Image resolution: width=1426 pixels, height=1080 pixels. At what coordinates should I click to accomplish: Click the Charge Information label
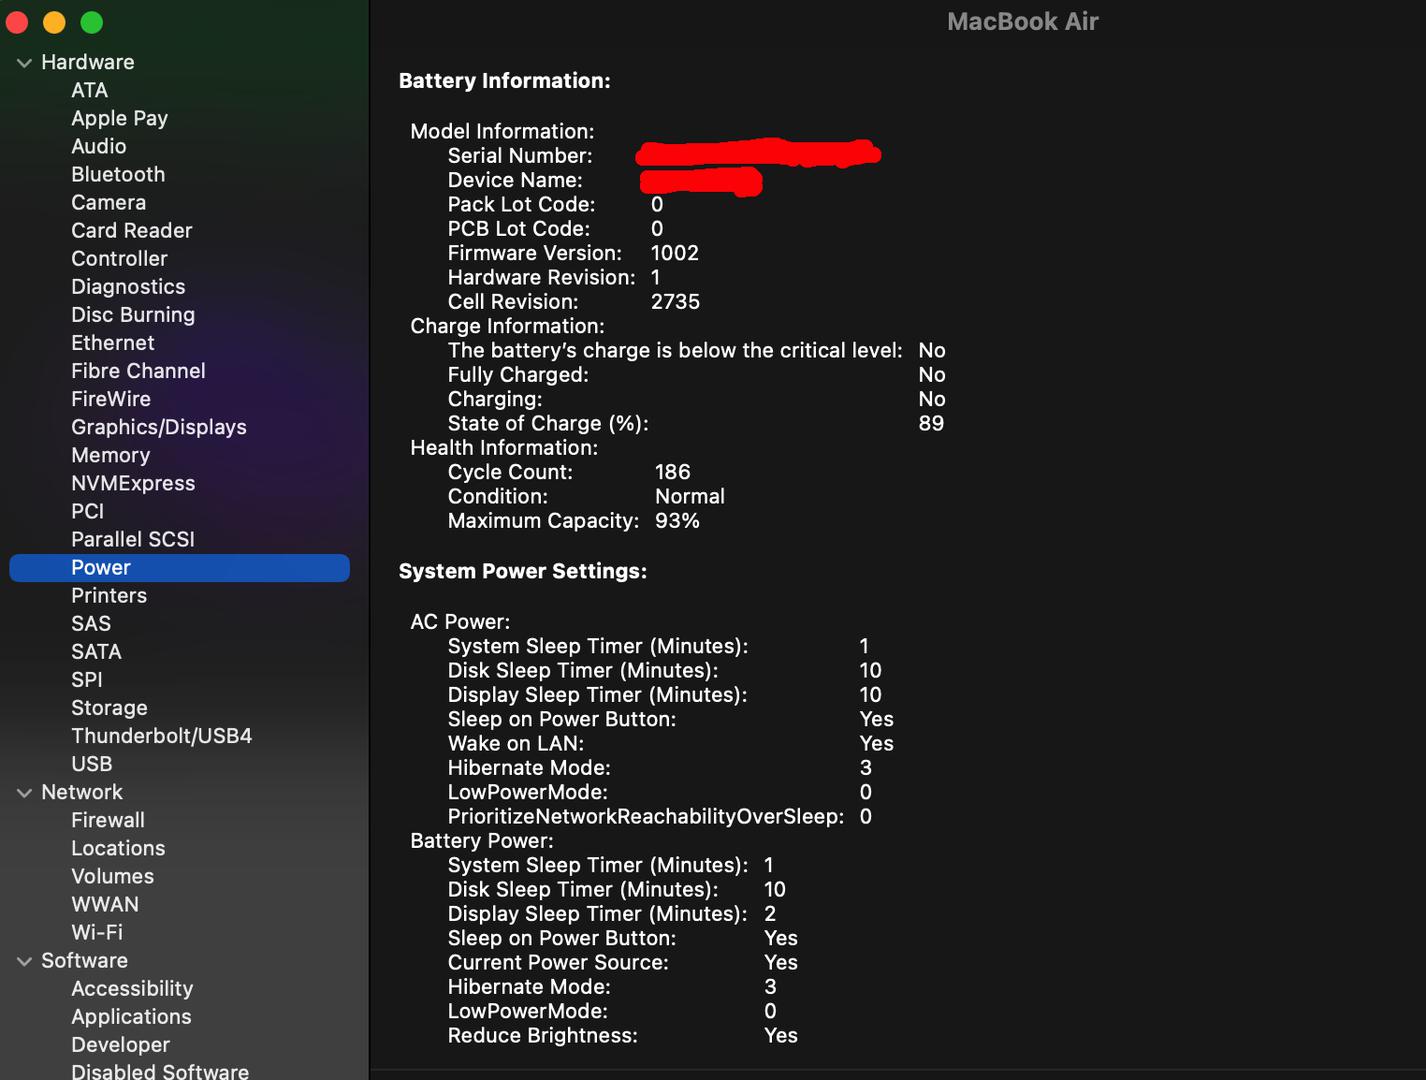[x=507, y=326]
